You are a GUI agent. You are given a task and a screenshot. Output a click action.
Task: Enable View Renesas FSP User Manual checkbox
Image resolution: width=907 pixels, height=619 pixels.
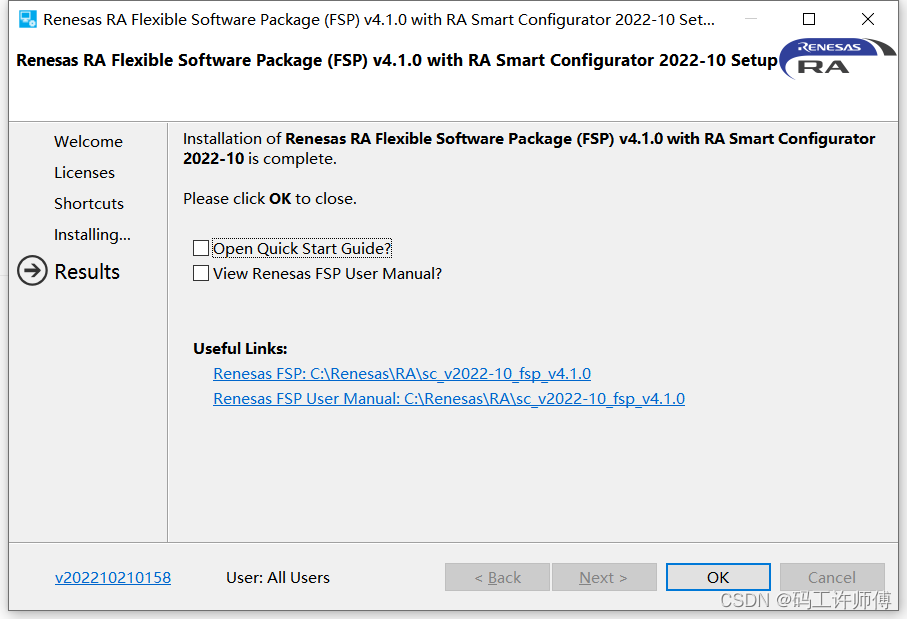pos(201,273)
